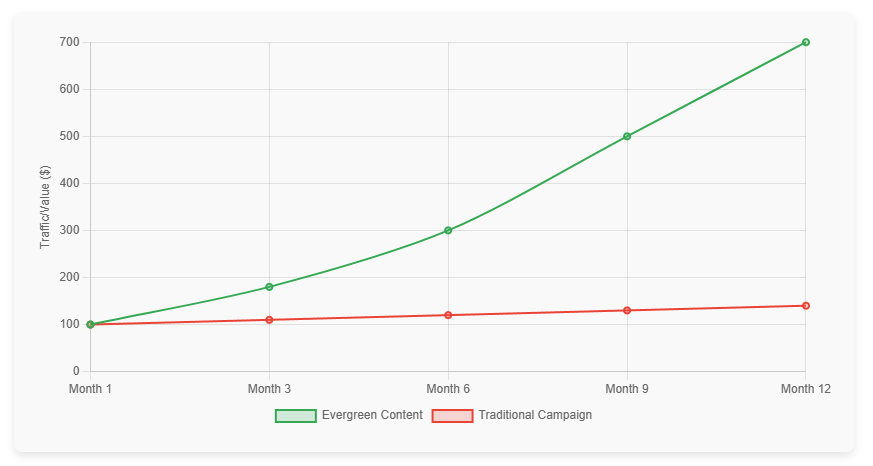Screen dimensions: 873x466
Task: Click the Traffic/Value ($) y-axis title
Action: point(44,207)
